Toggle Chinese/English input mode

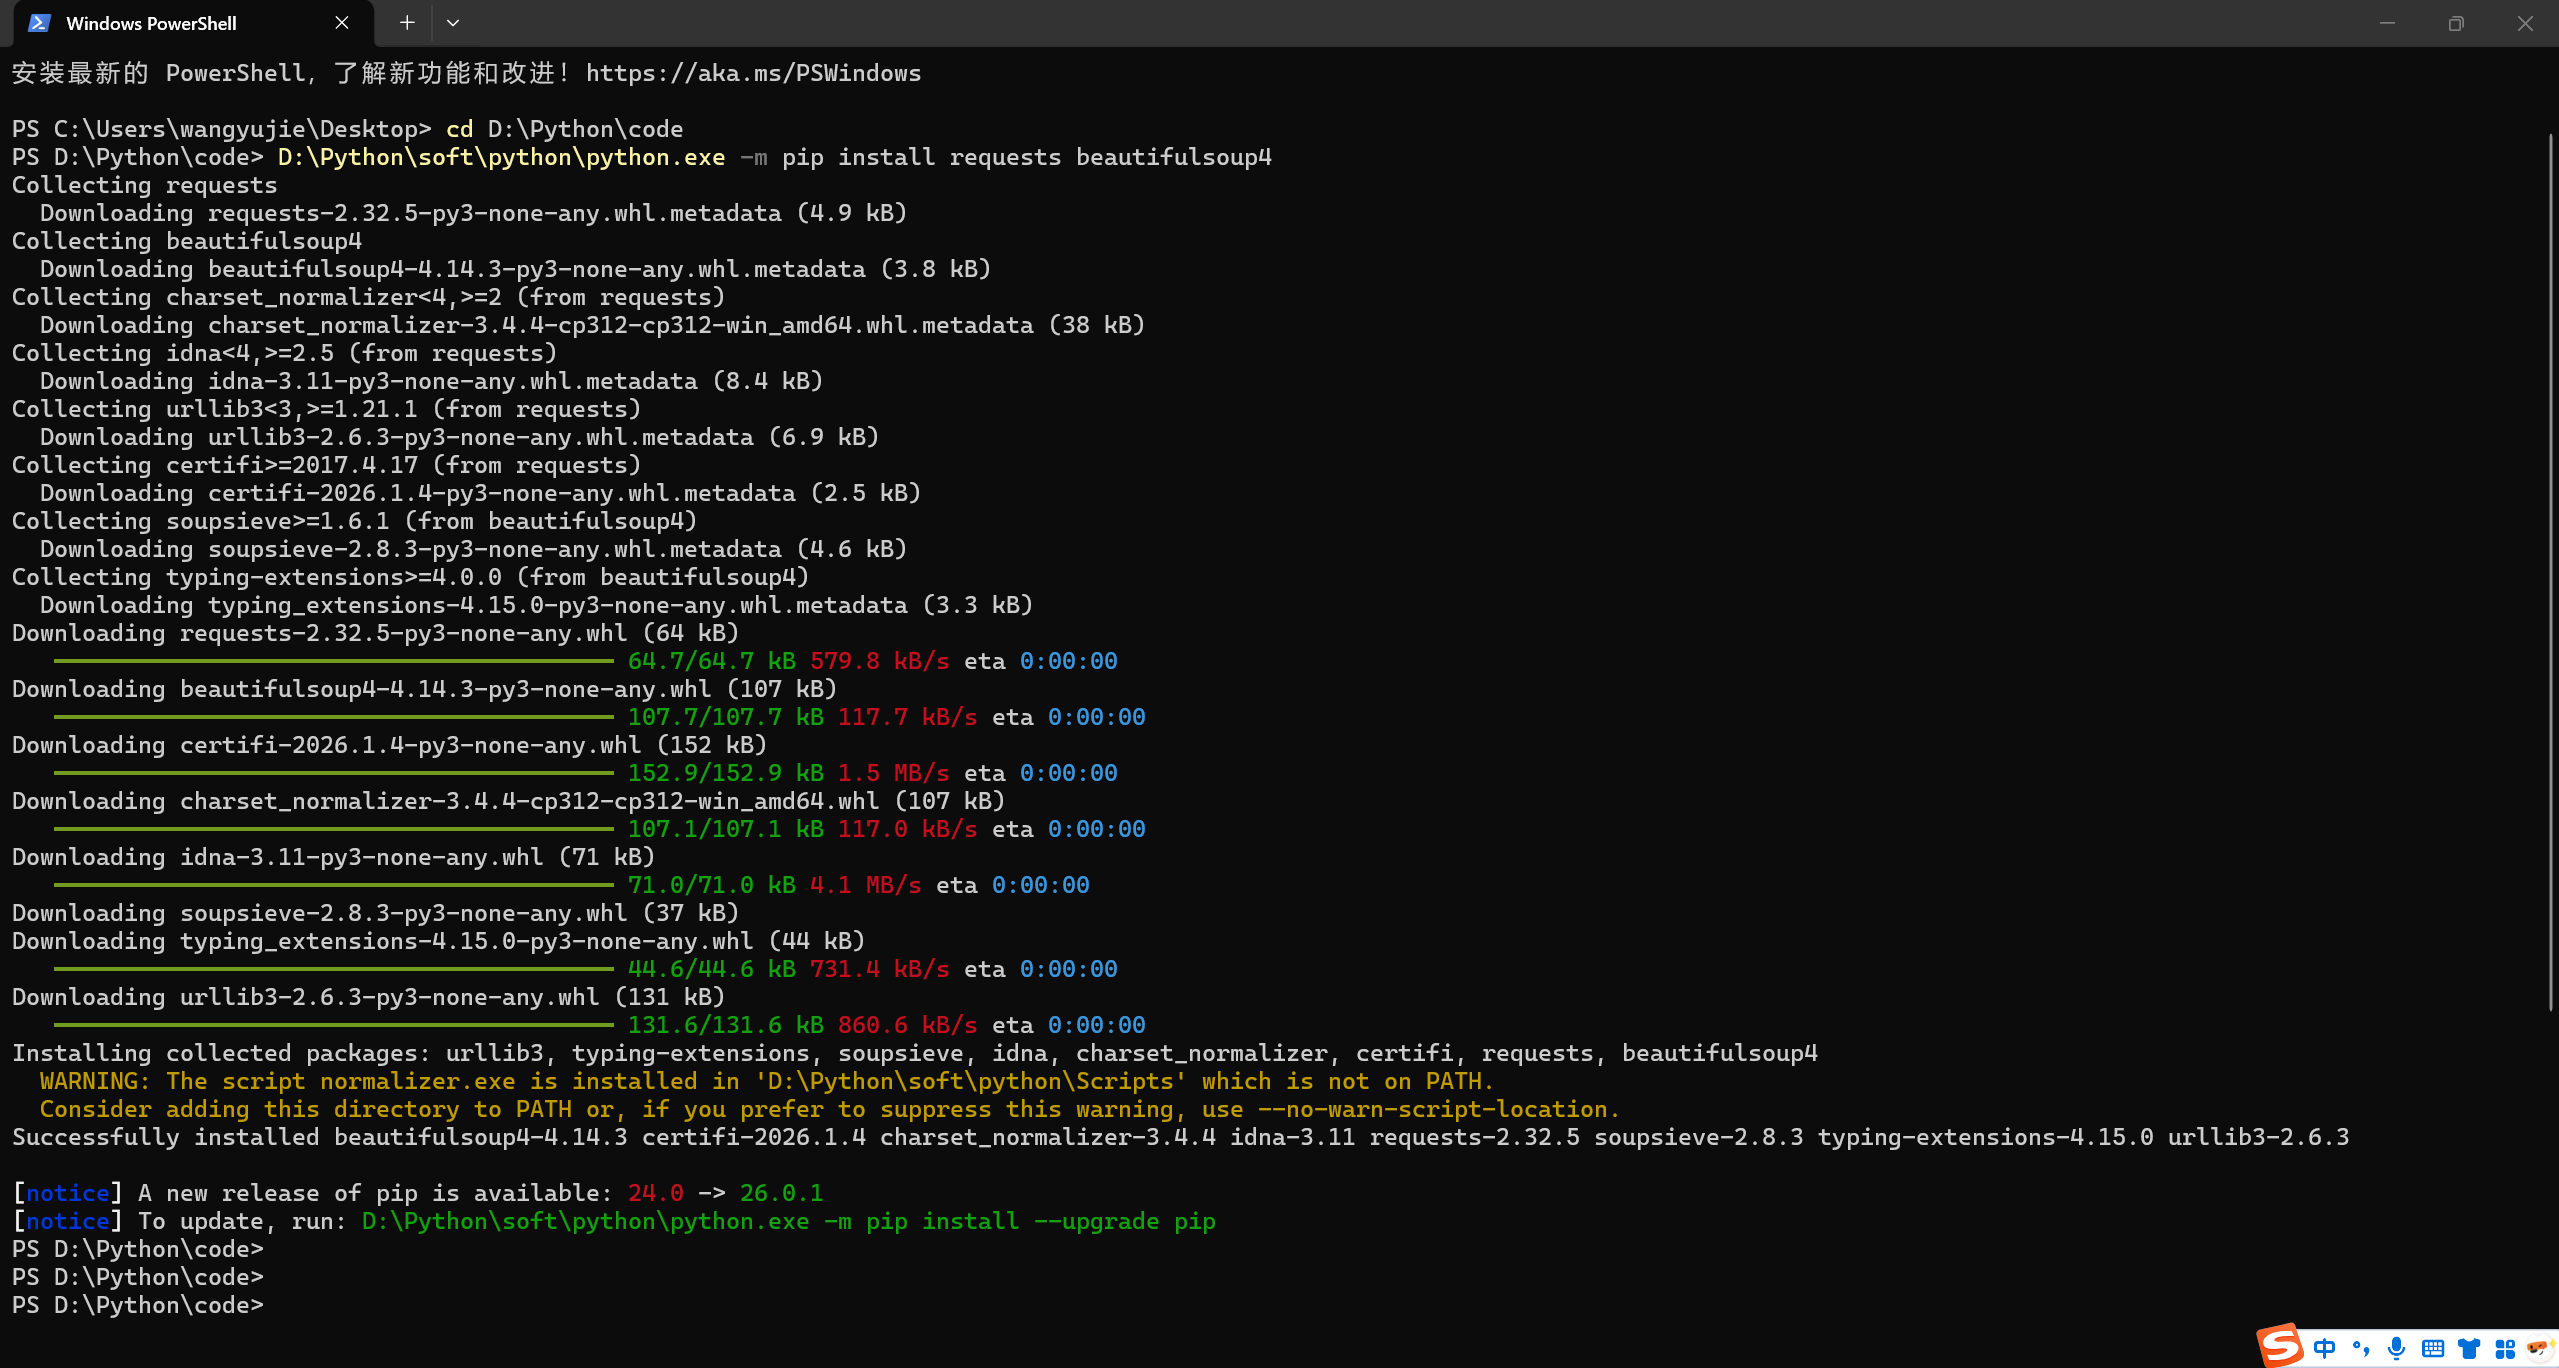2325,1348
